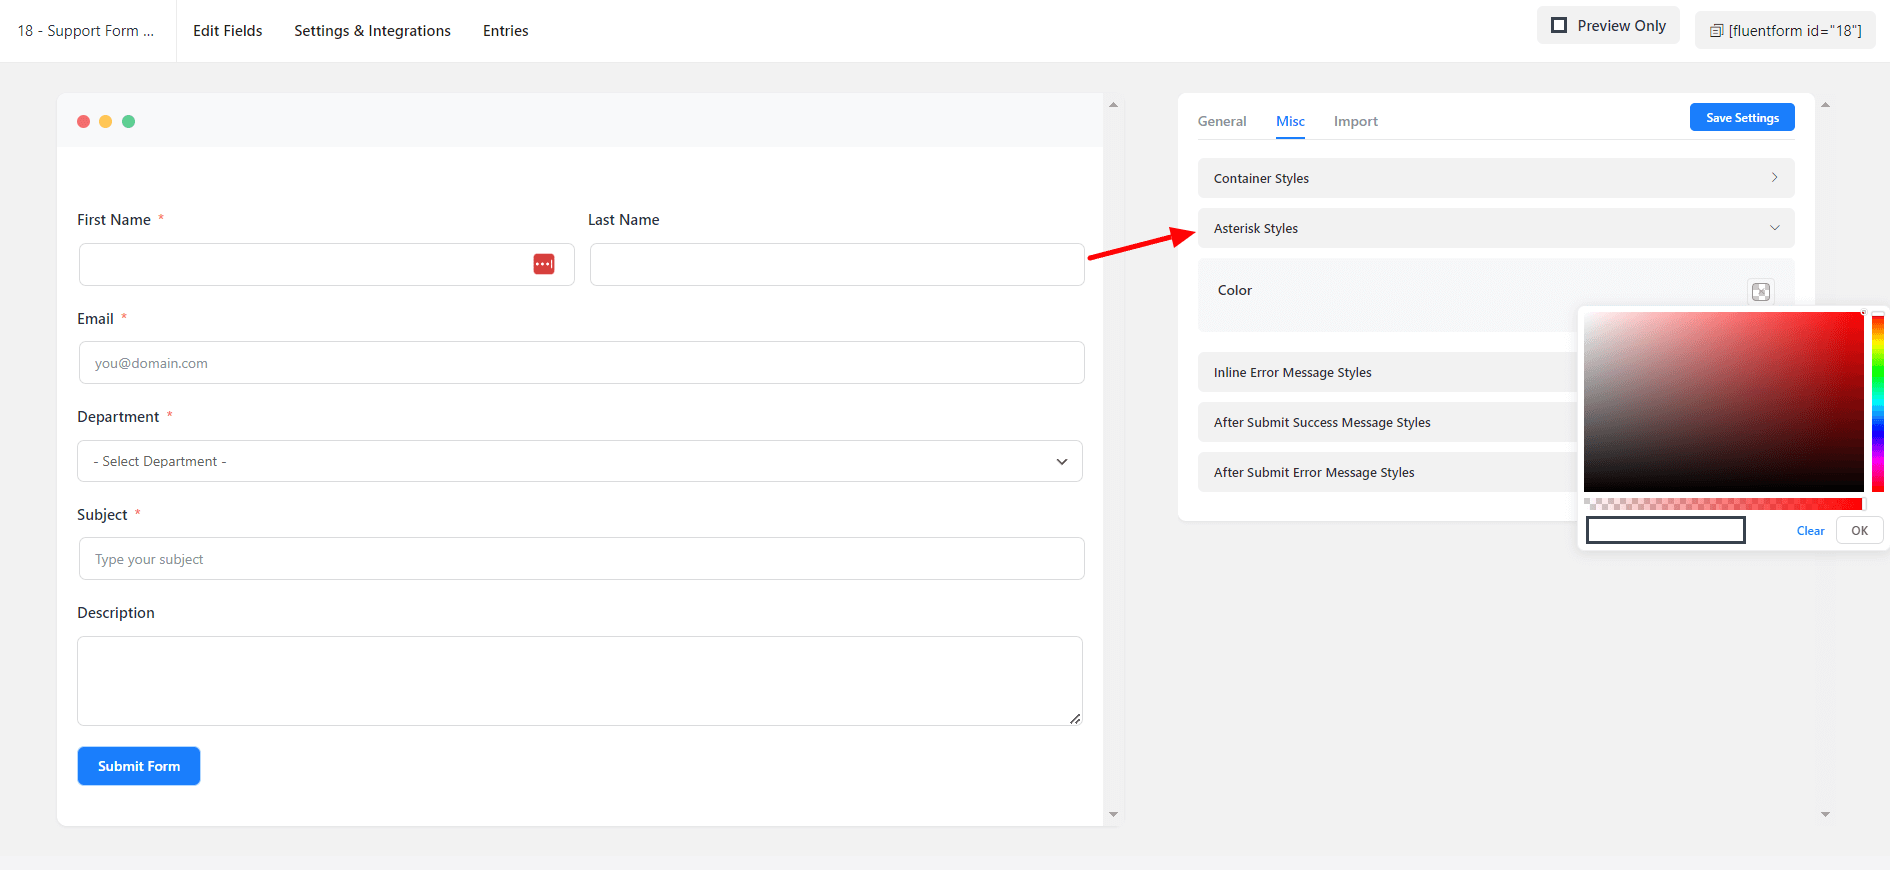Image resolution: width=1890 pixels, height=870 pixels.
Task: Switch to the Import tab
Action: [1355, 121]
